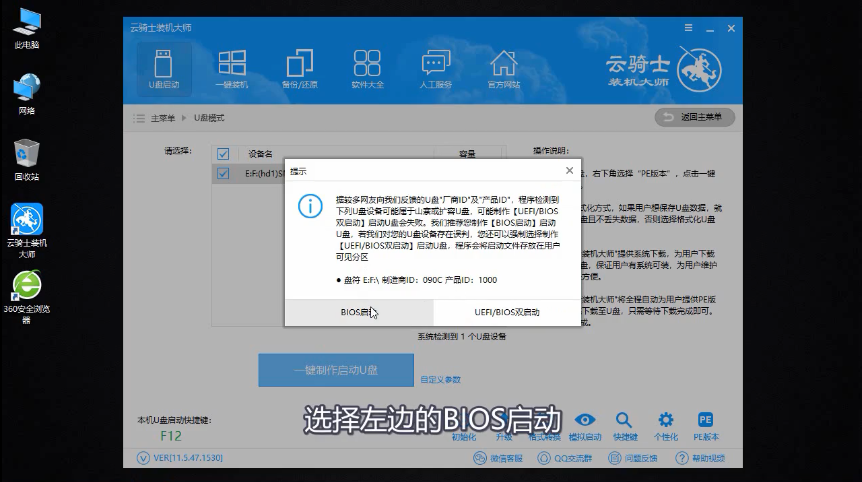Close the 提示 dialog with the X
Viewport: 862px width, 482px height.
click(x=570, y=170)
